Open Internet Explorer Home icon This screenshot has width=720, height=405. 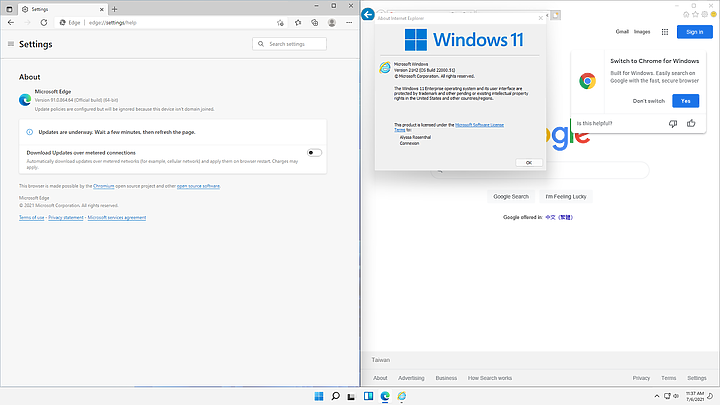[x=686, y=15]
